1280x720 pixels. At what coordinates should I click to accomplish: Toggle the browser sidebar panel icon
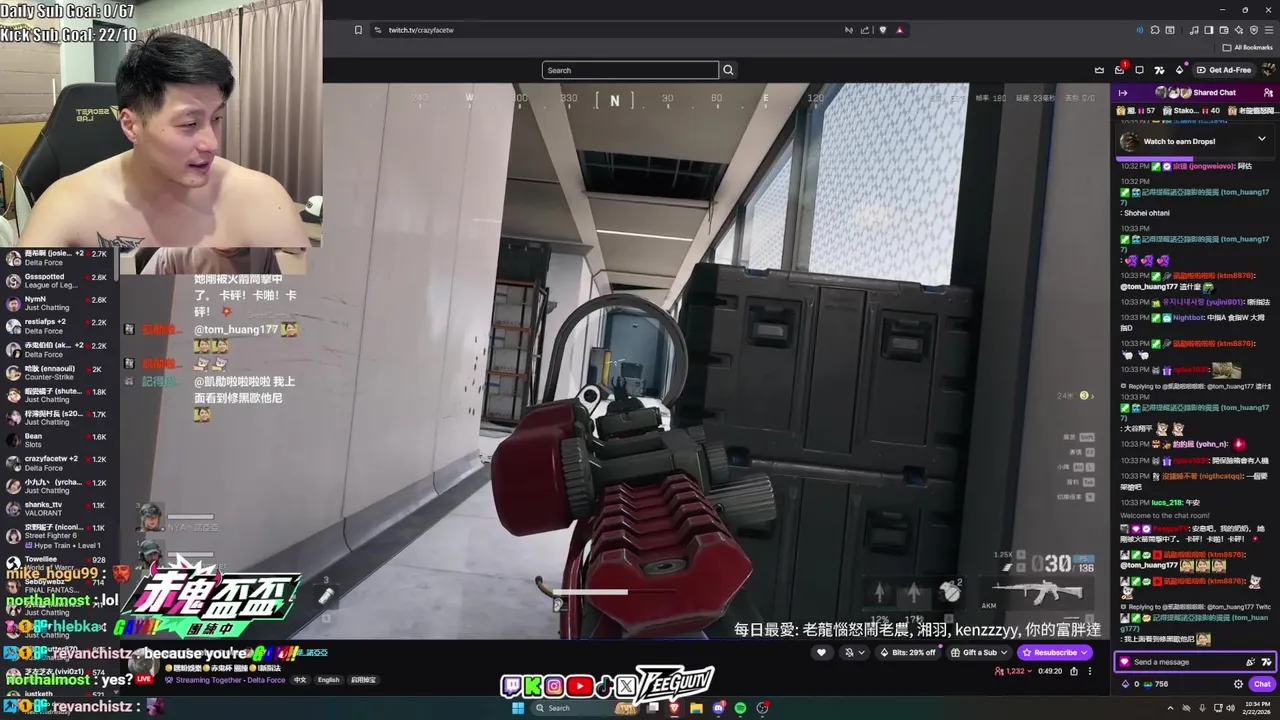click(x=1209, y=30)
